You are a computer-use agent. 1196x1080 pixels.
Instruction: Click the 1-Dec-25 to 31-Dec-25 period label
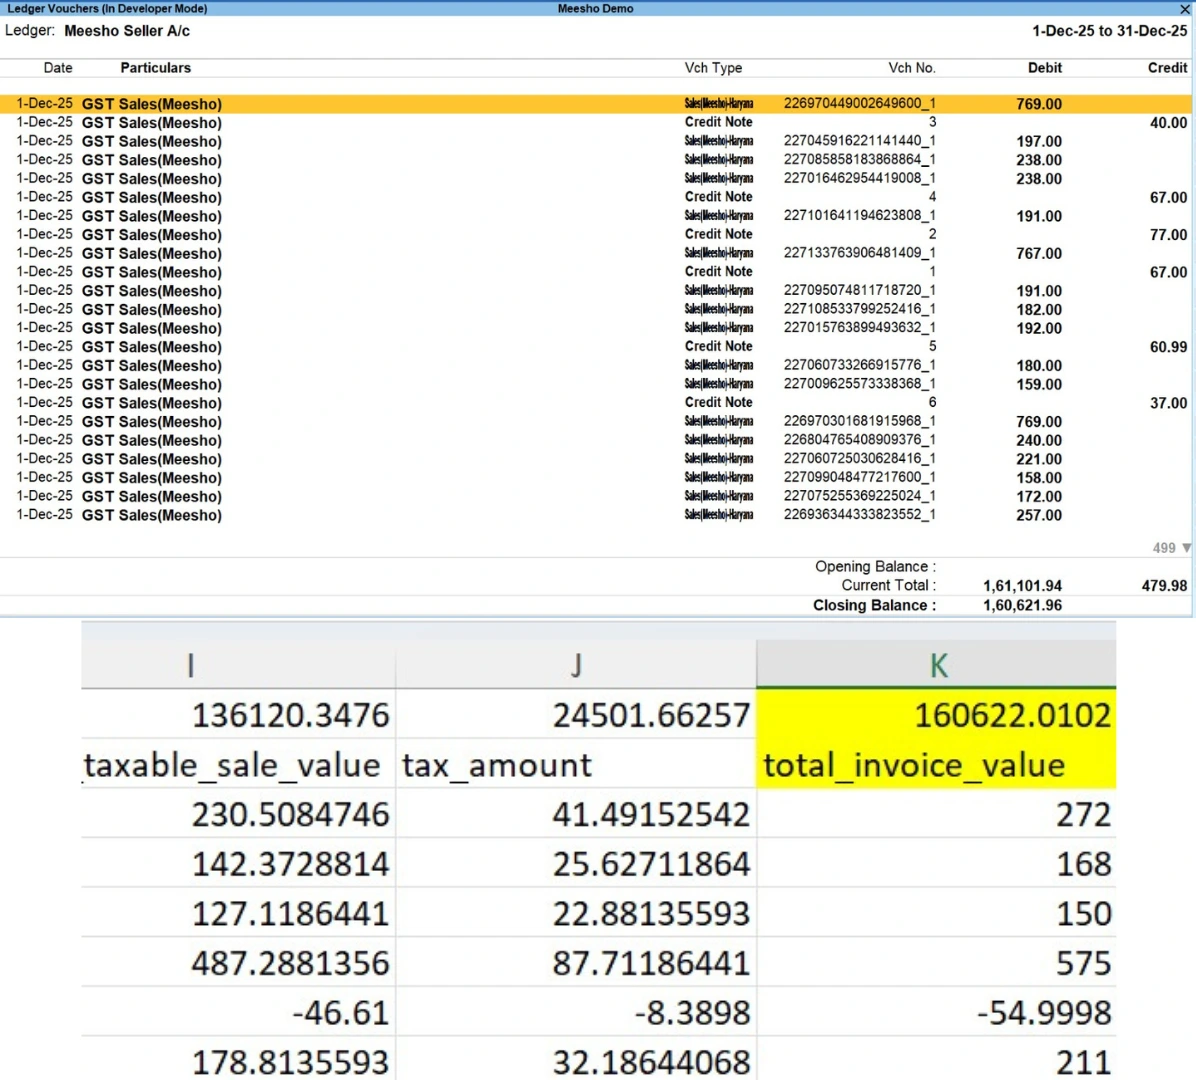[1108, 31]
